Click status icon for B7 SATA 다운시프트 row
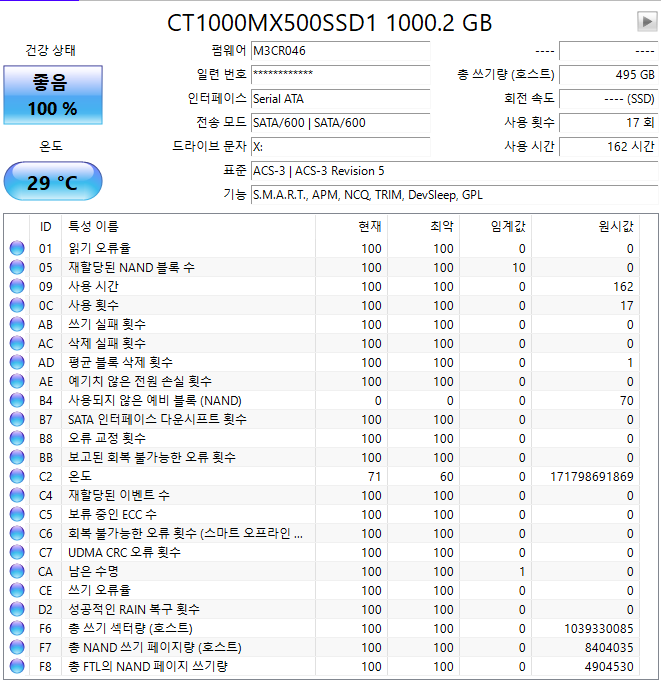 (17, 419)
